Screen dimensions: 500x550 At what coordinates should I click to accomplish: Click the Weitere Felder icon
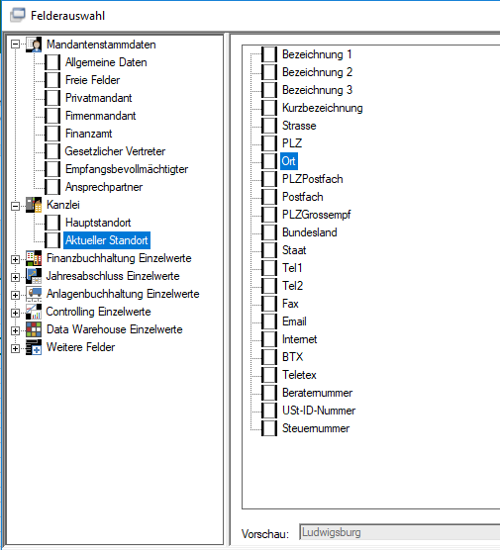point(34,347)
